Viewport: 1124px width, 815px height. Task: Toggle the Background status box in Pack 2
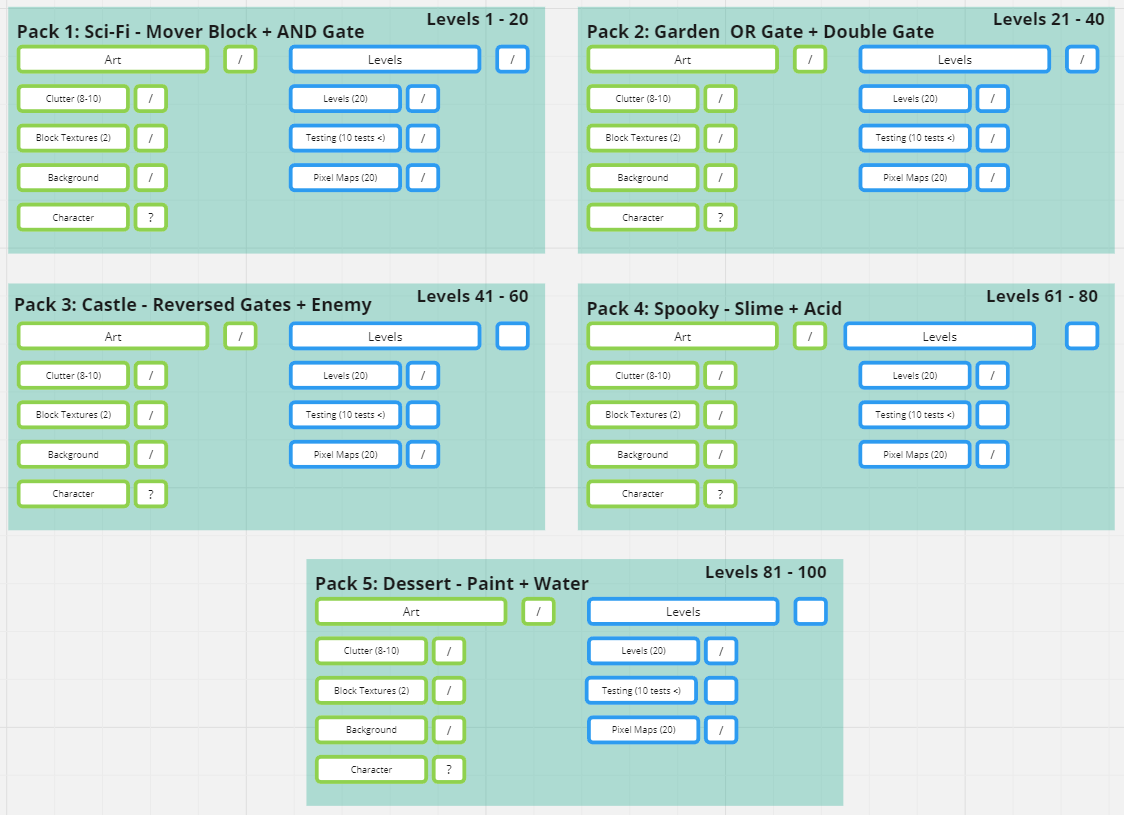(720, 177)
